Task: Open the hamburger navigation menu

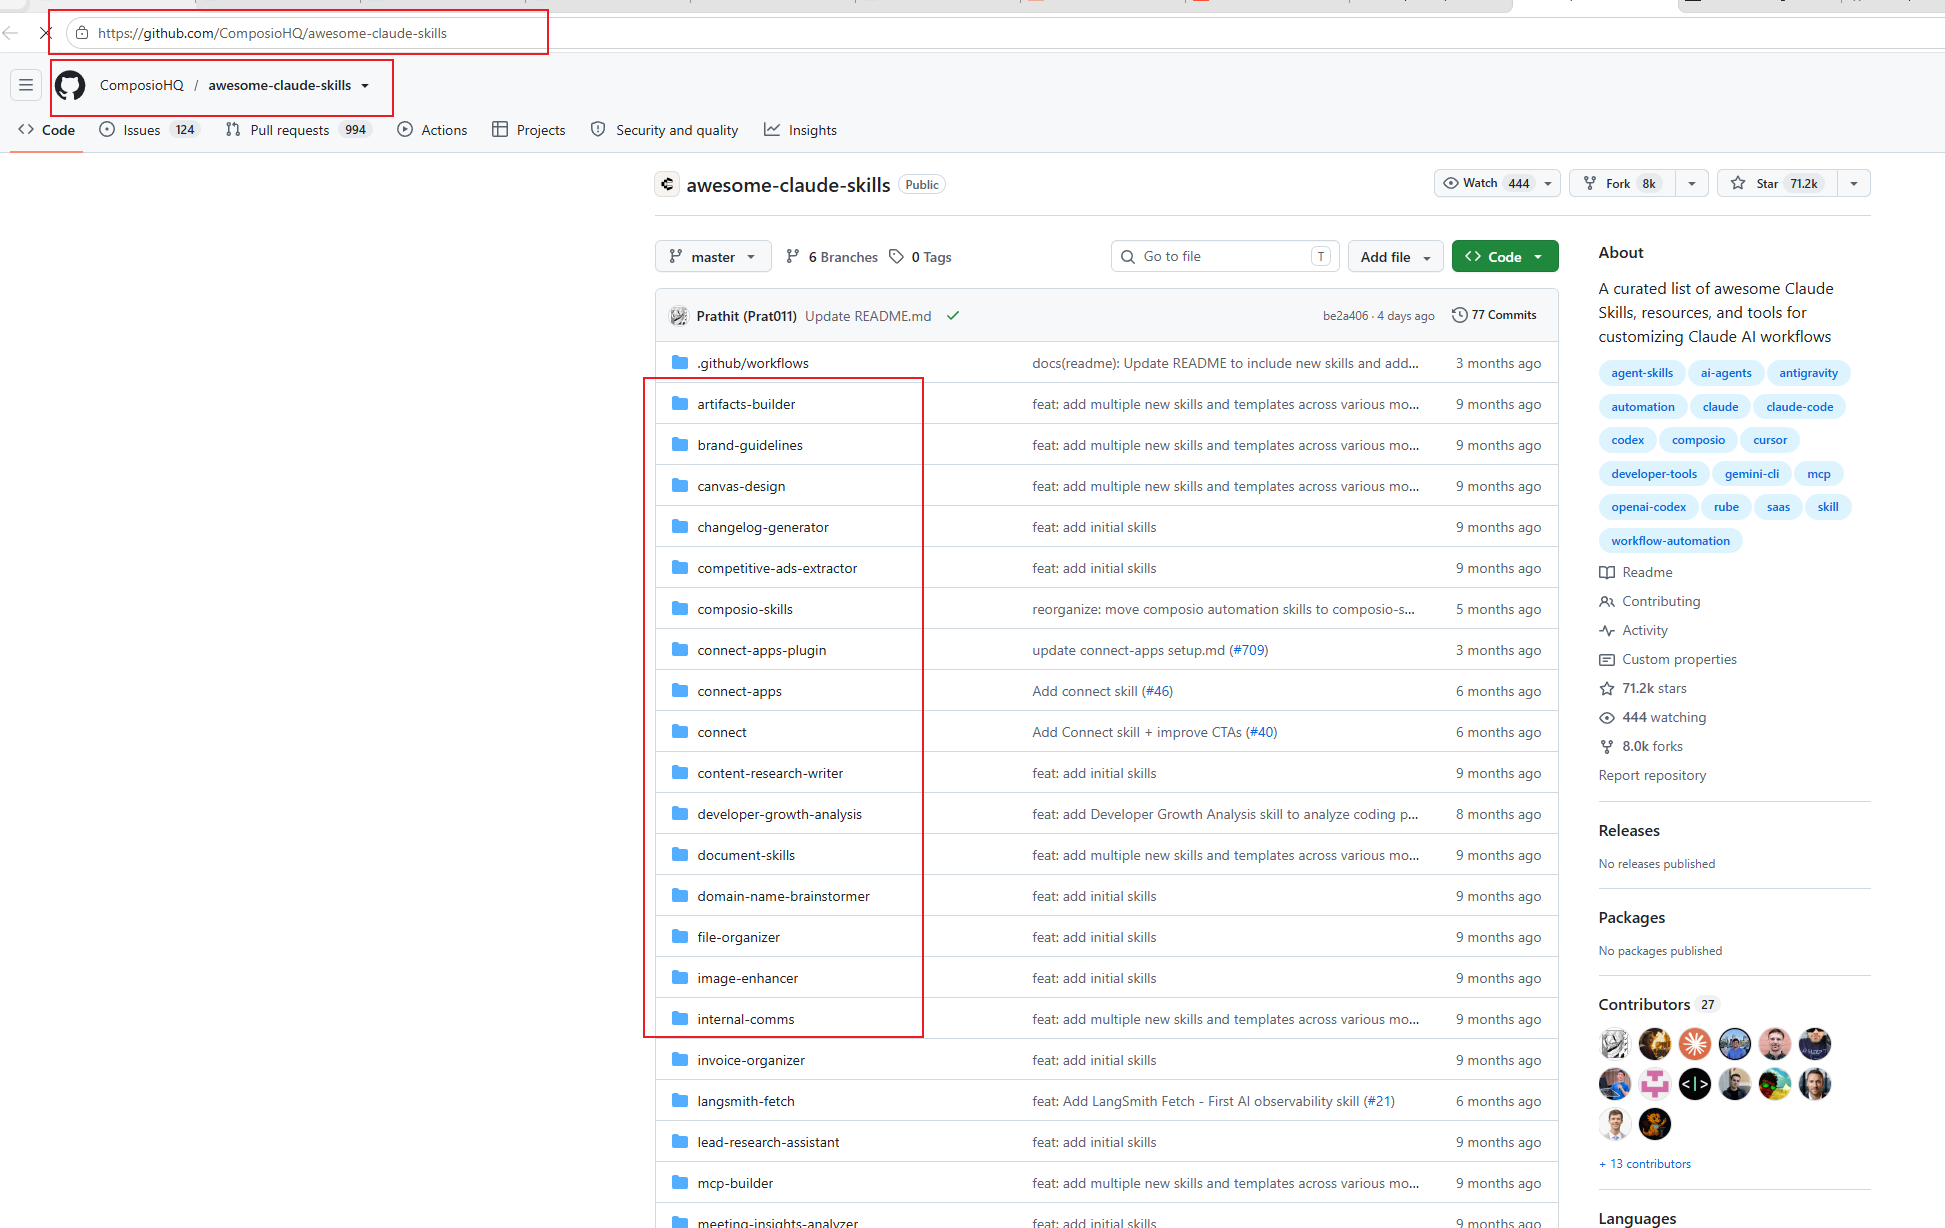Action: pos(26,85)
